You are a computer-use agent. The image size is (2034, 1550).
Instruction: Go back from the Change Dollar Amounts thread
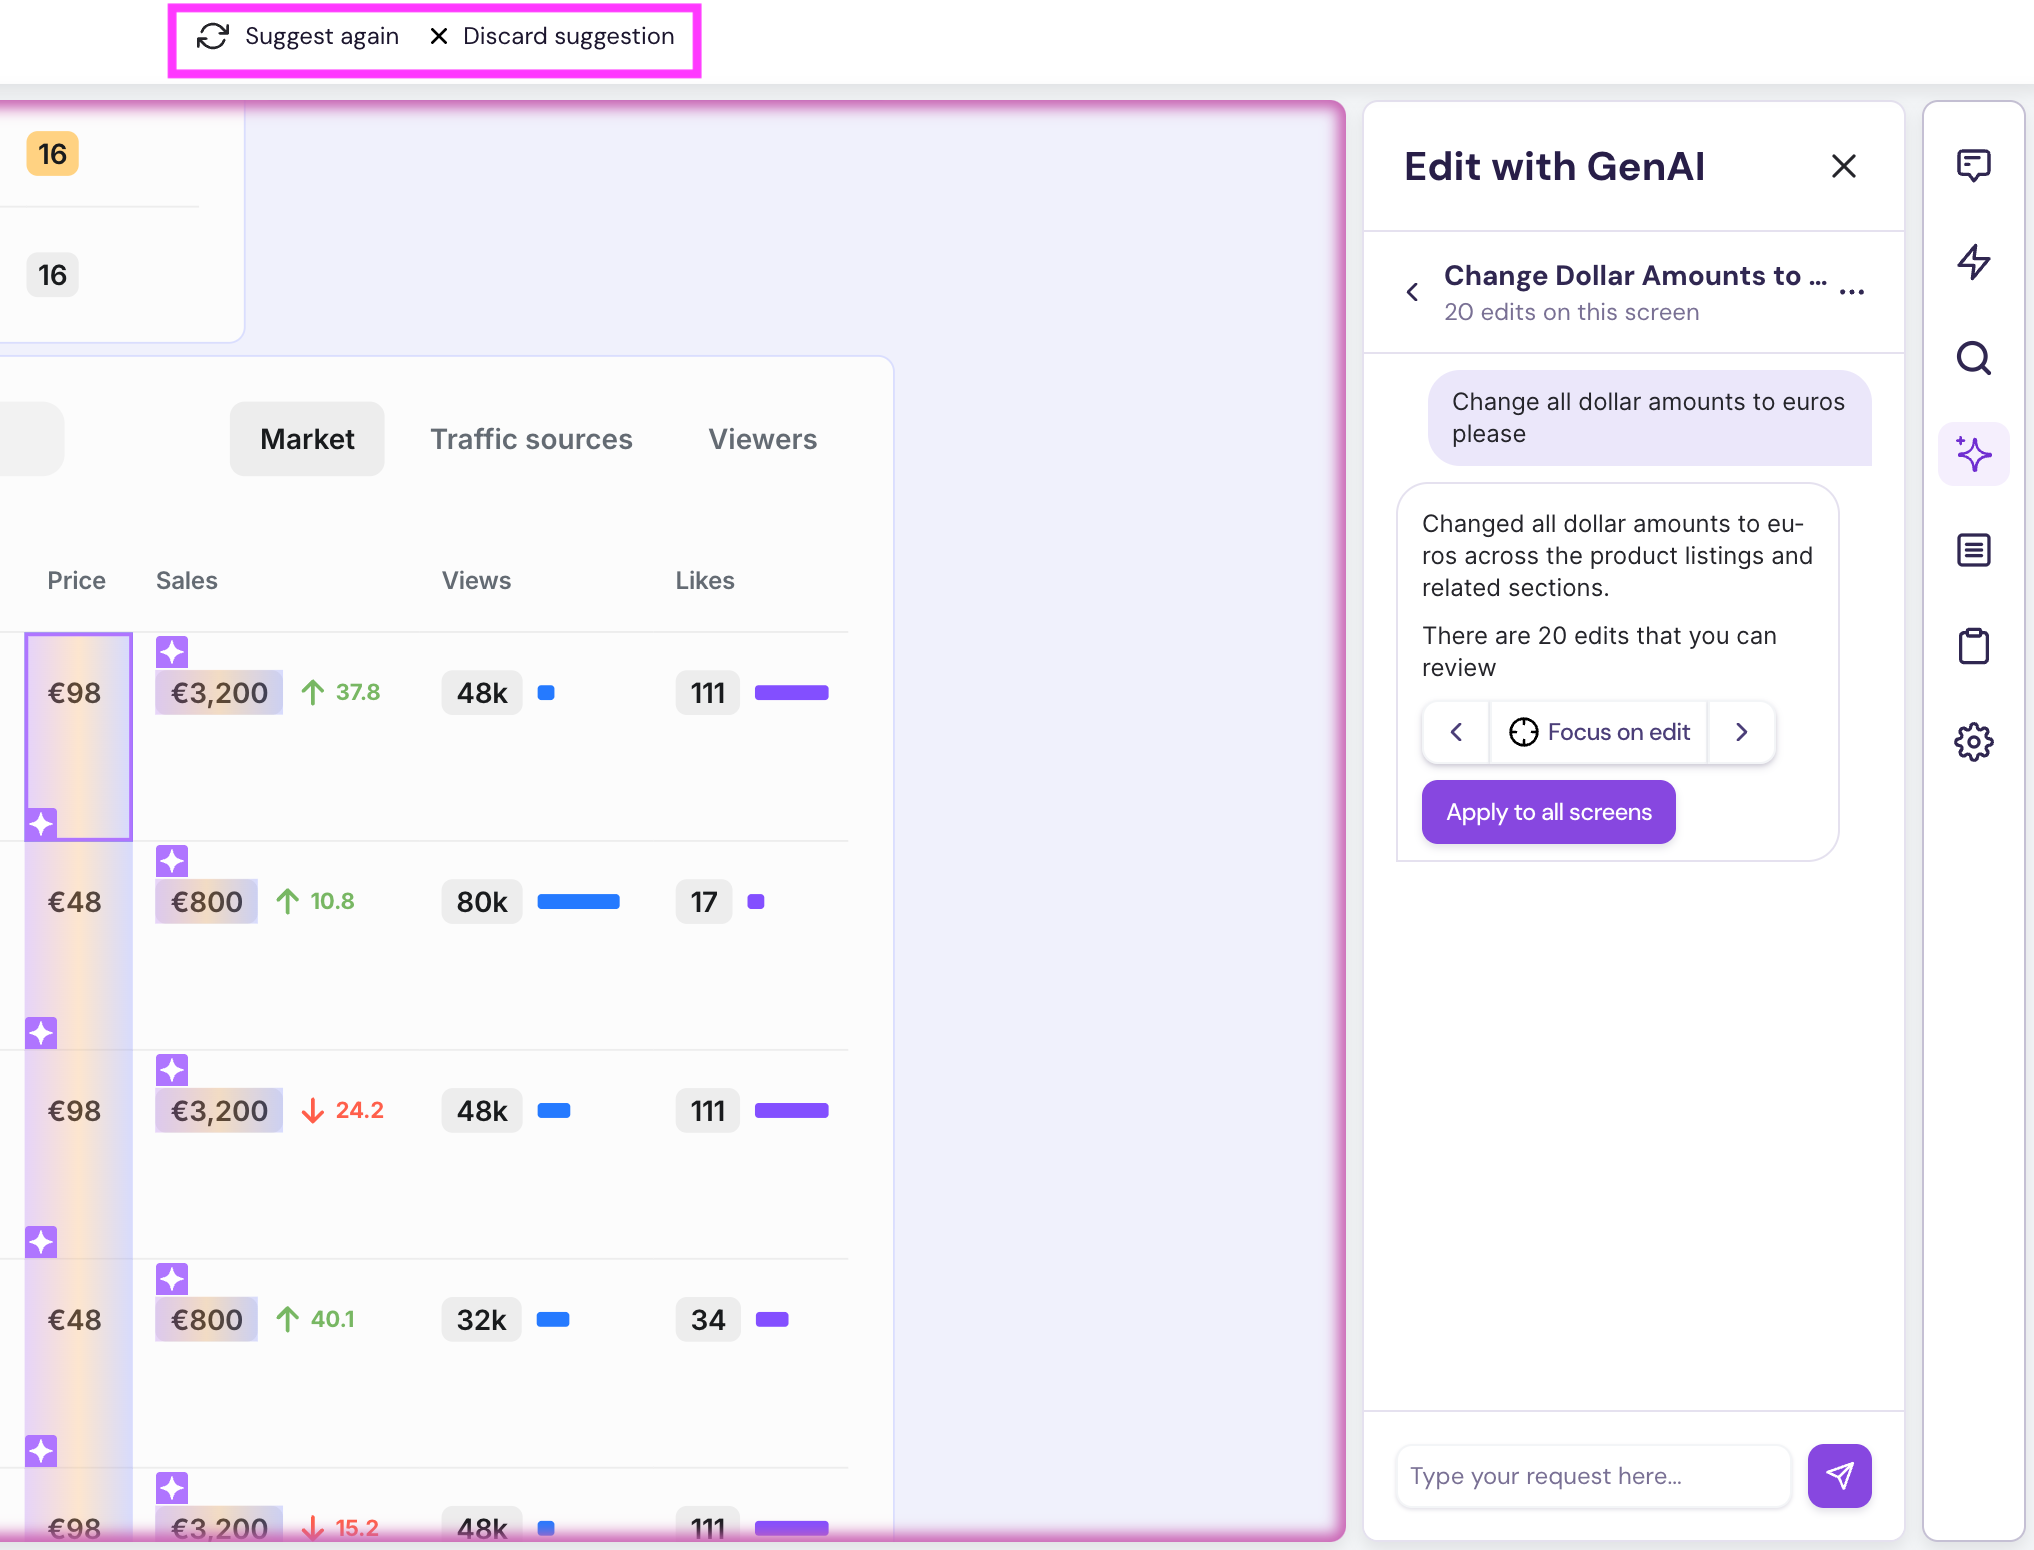(x=1412, y=292)
